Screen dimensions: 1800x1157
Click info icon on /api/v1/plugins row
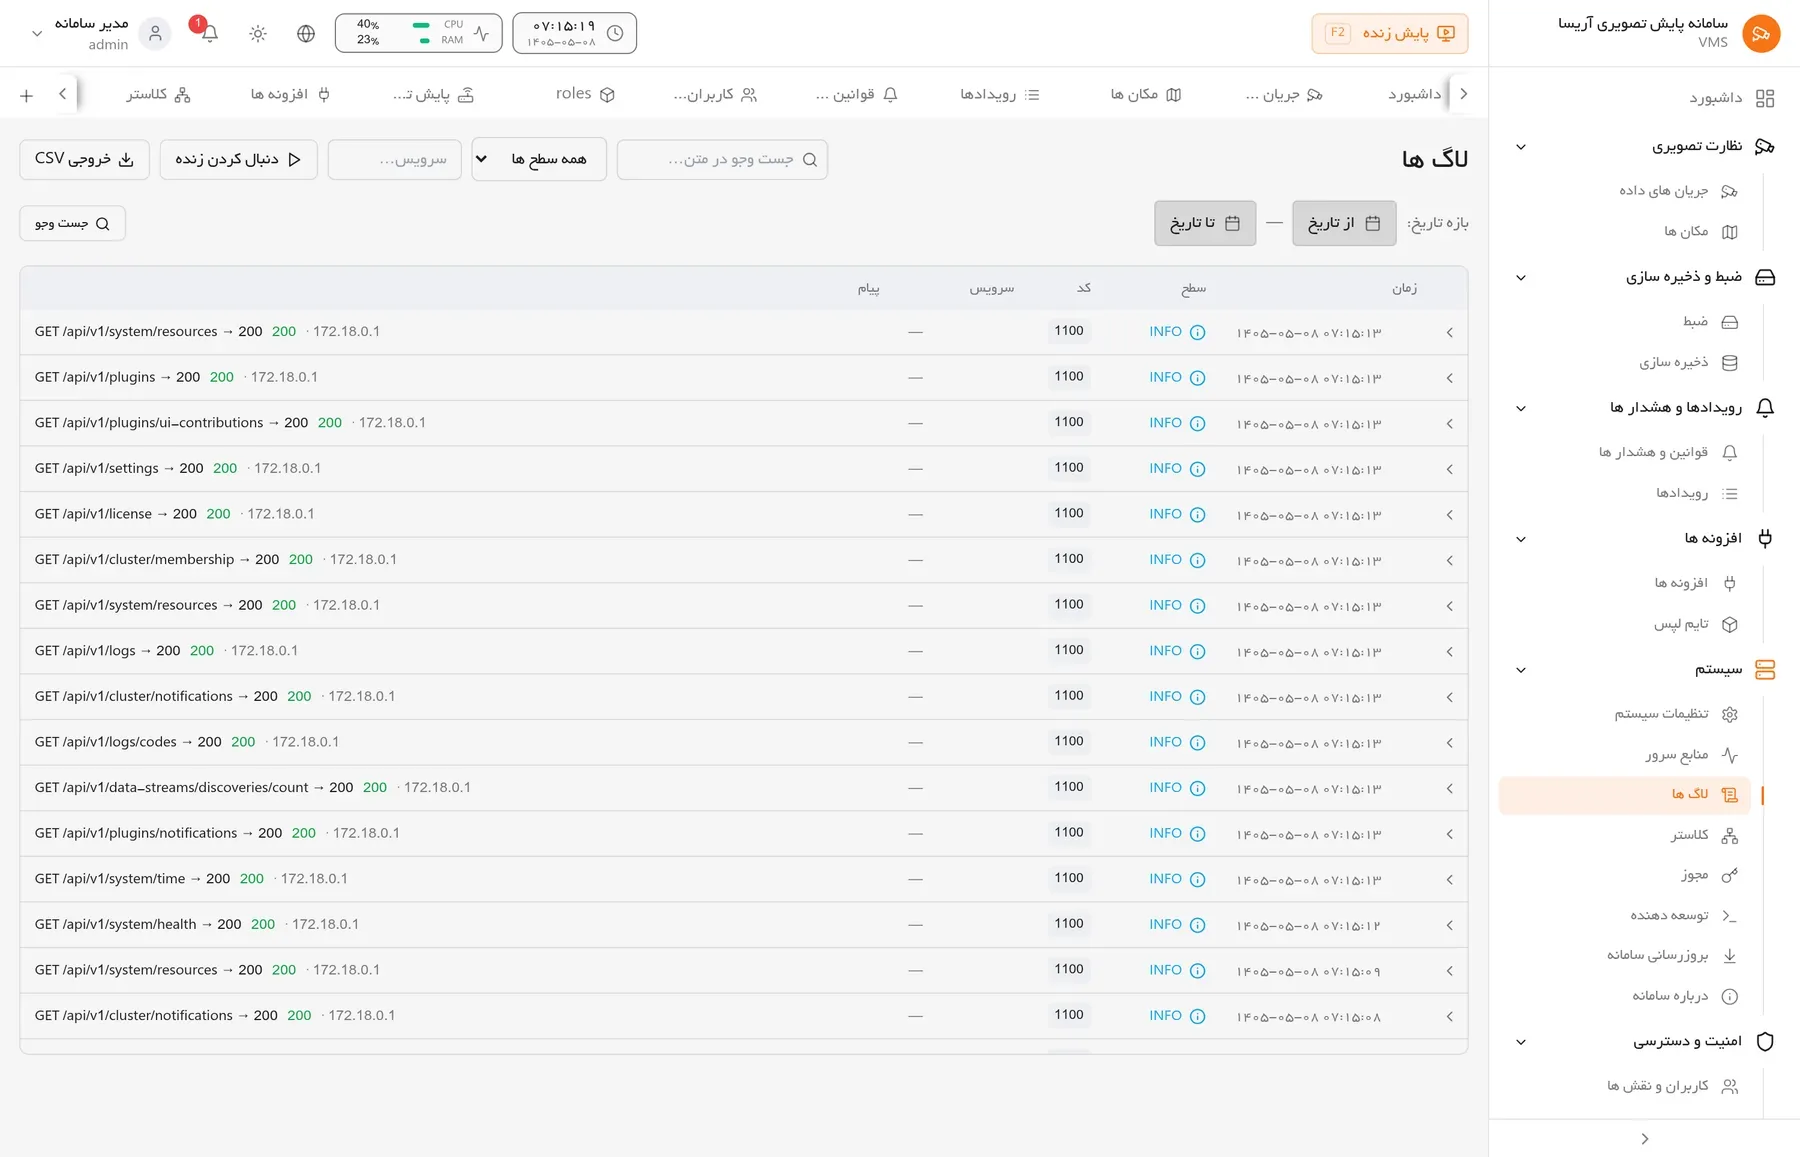pos(1197,378)
